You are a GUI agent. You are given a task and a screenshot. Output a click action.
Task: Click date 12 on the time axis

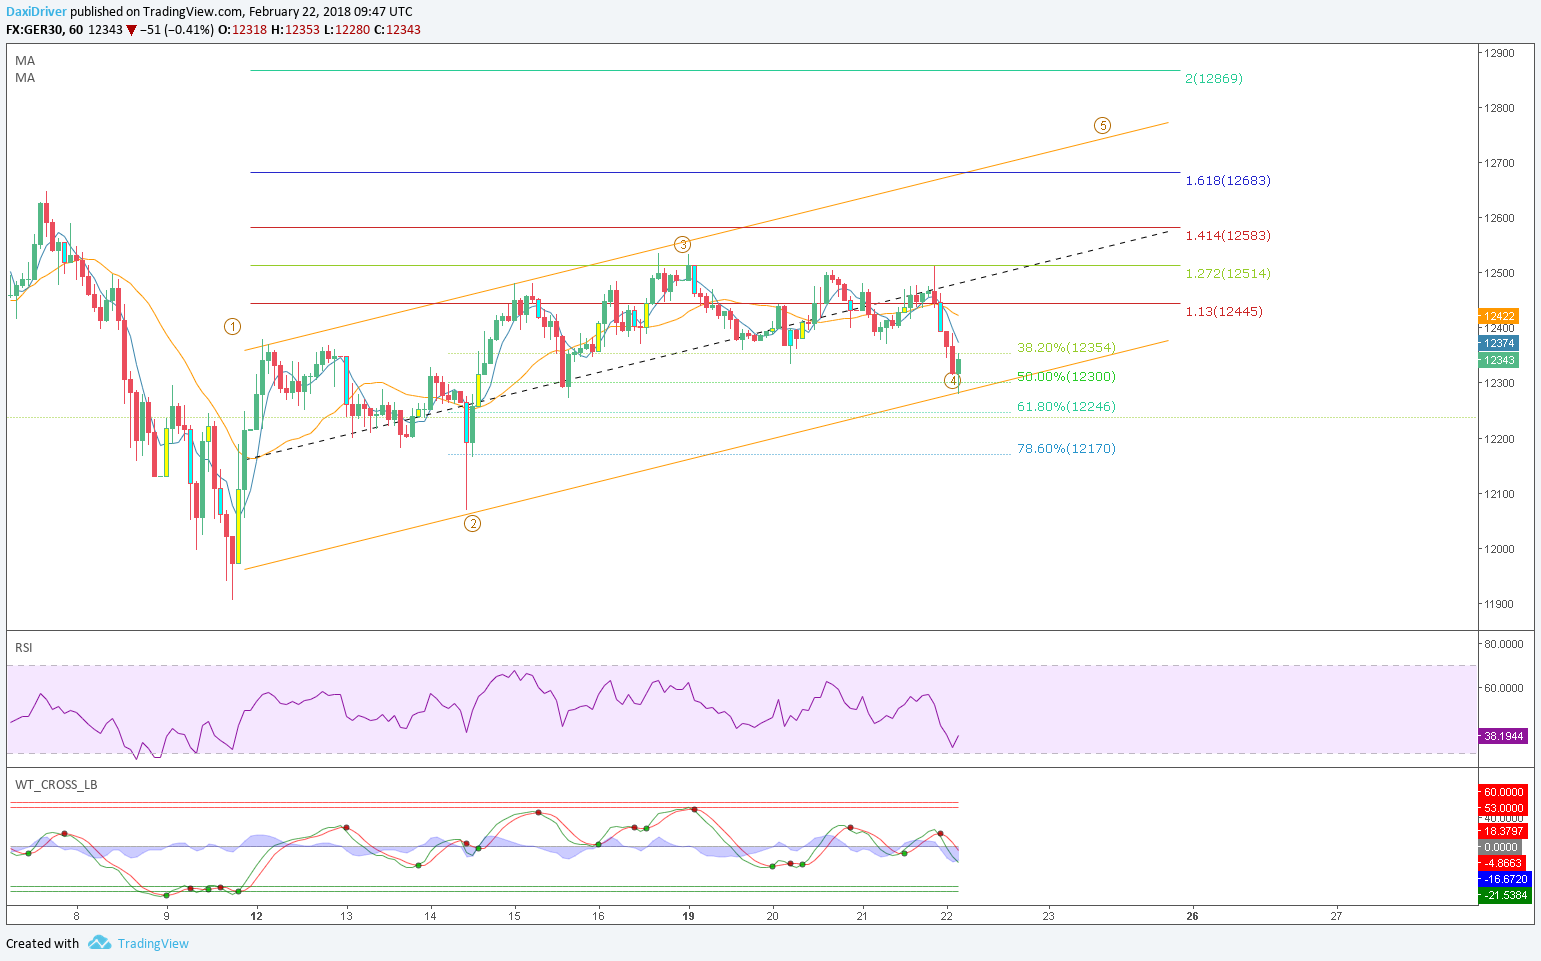(256, 915)
